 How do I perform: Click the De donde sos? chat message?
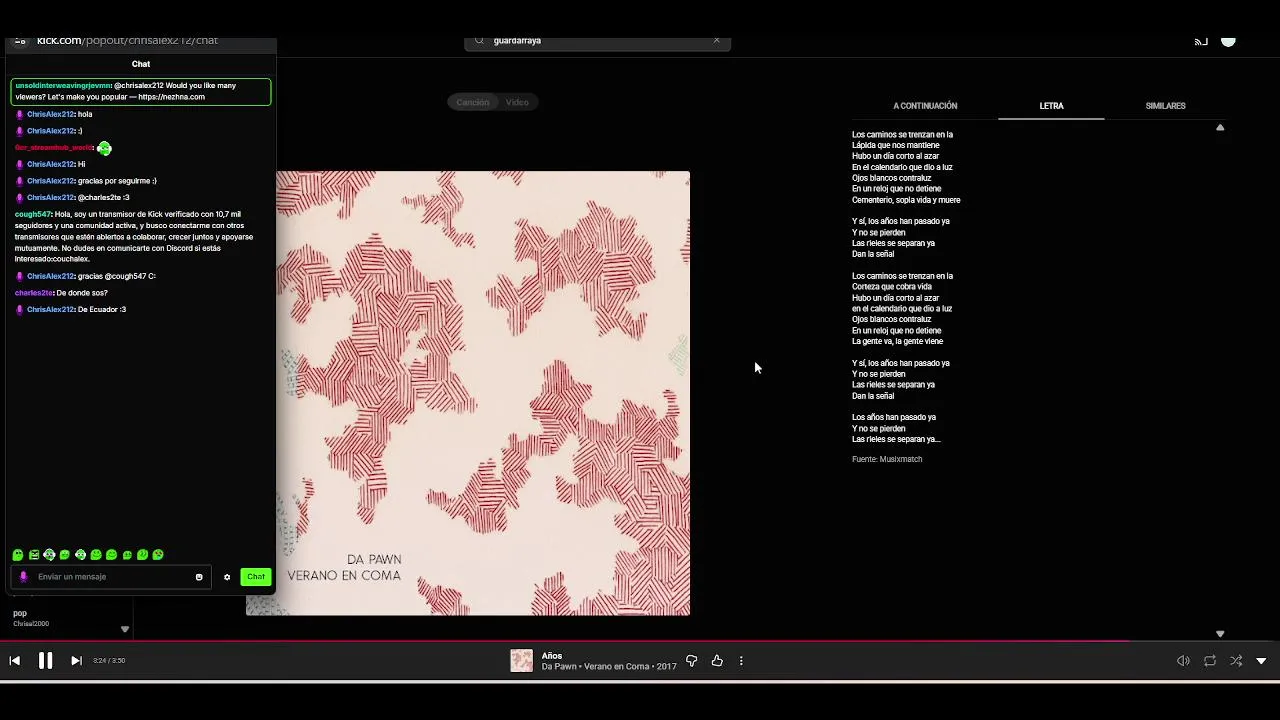[x=82, y=293]
